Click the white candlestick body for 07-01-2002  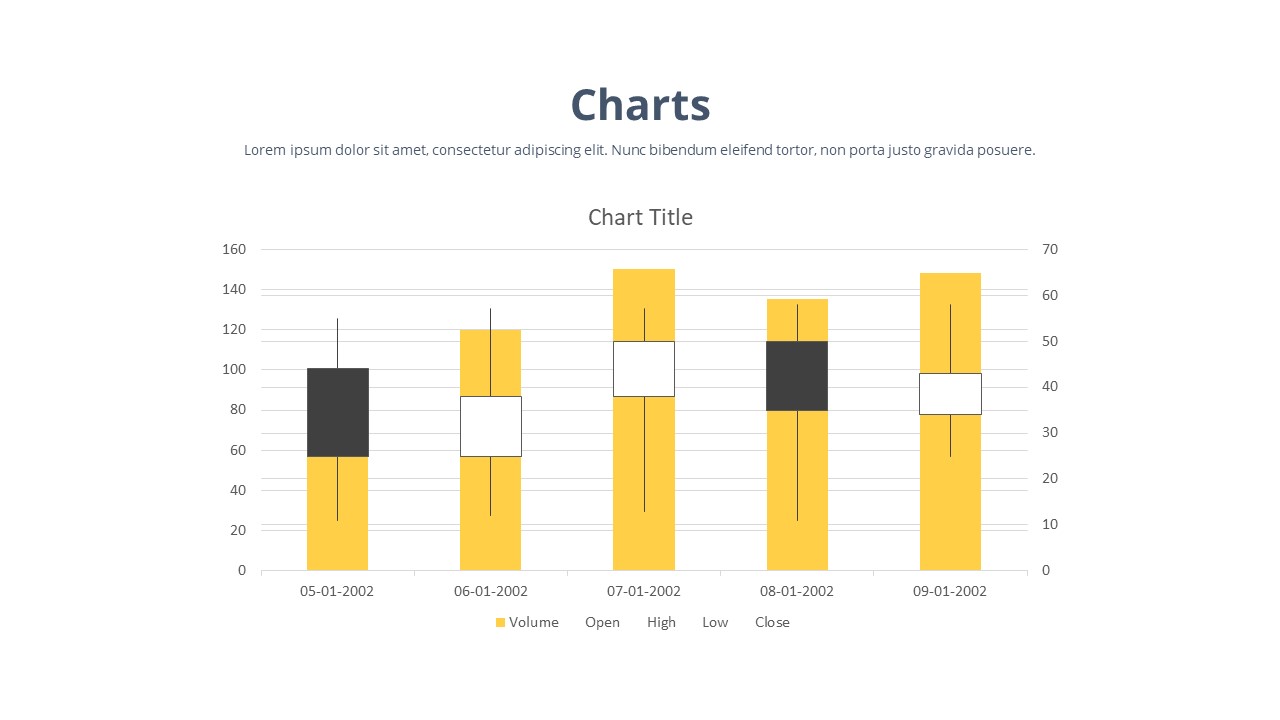(644, 369)
